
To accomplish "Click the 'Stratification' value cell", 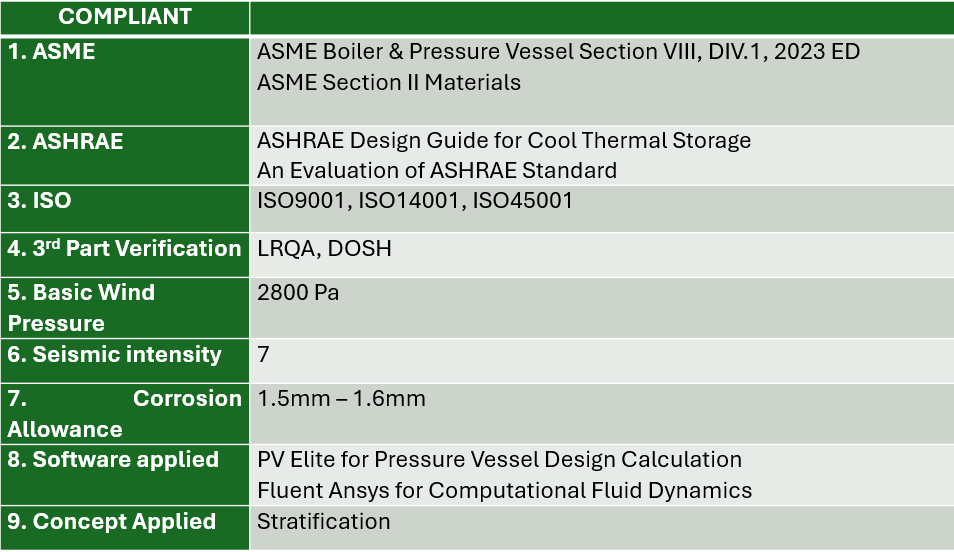I will click(x=601, y=528).
